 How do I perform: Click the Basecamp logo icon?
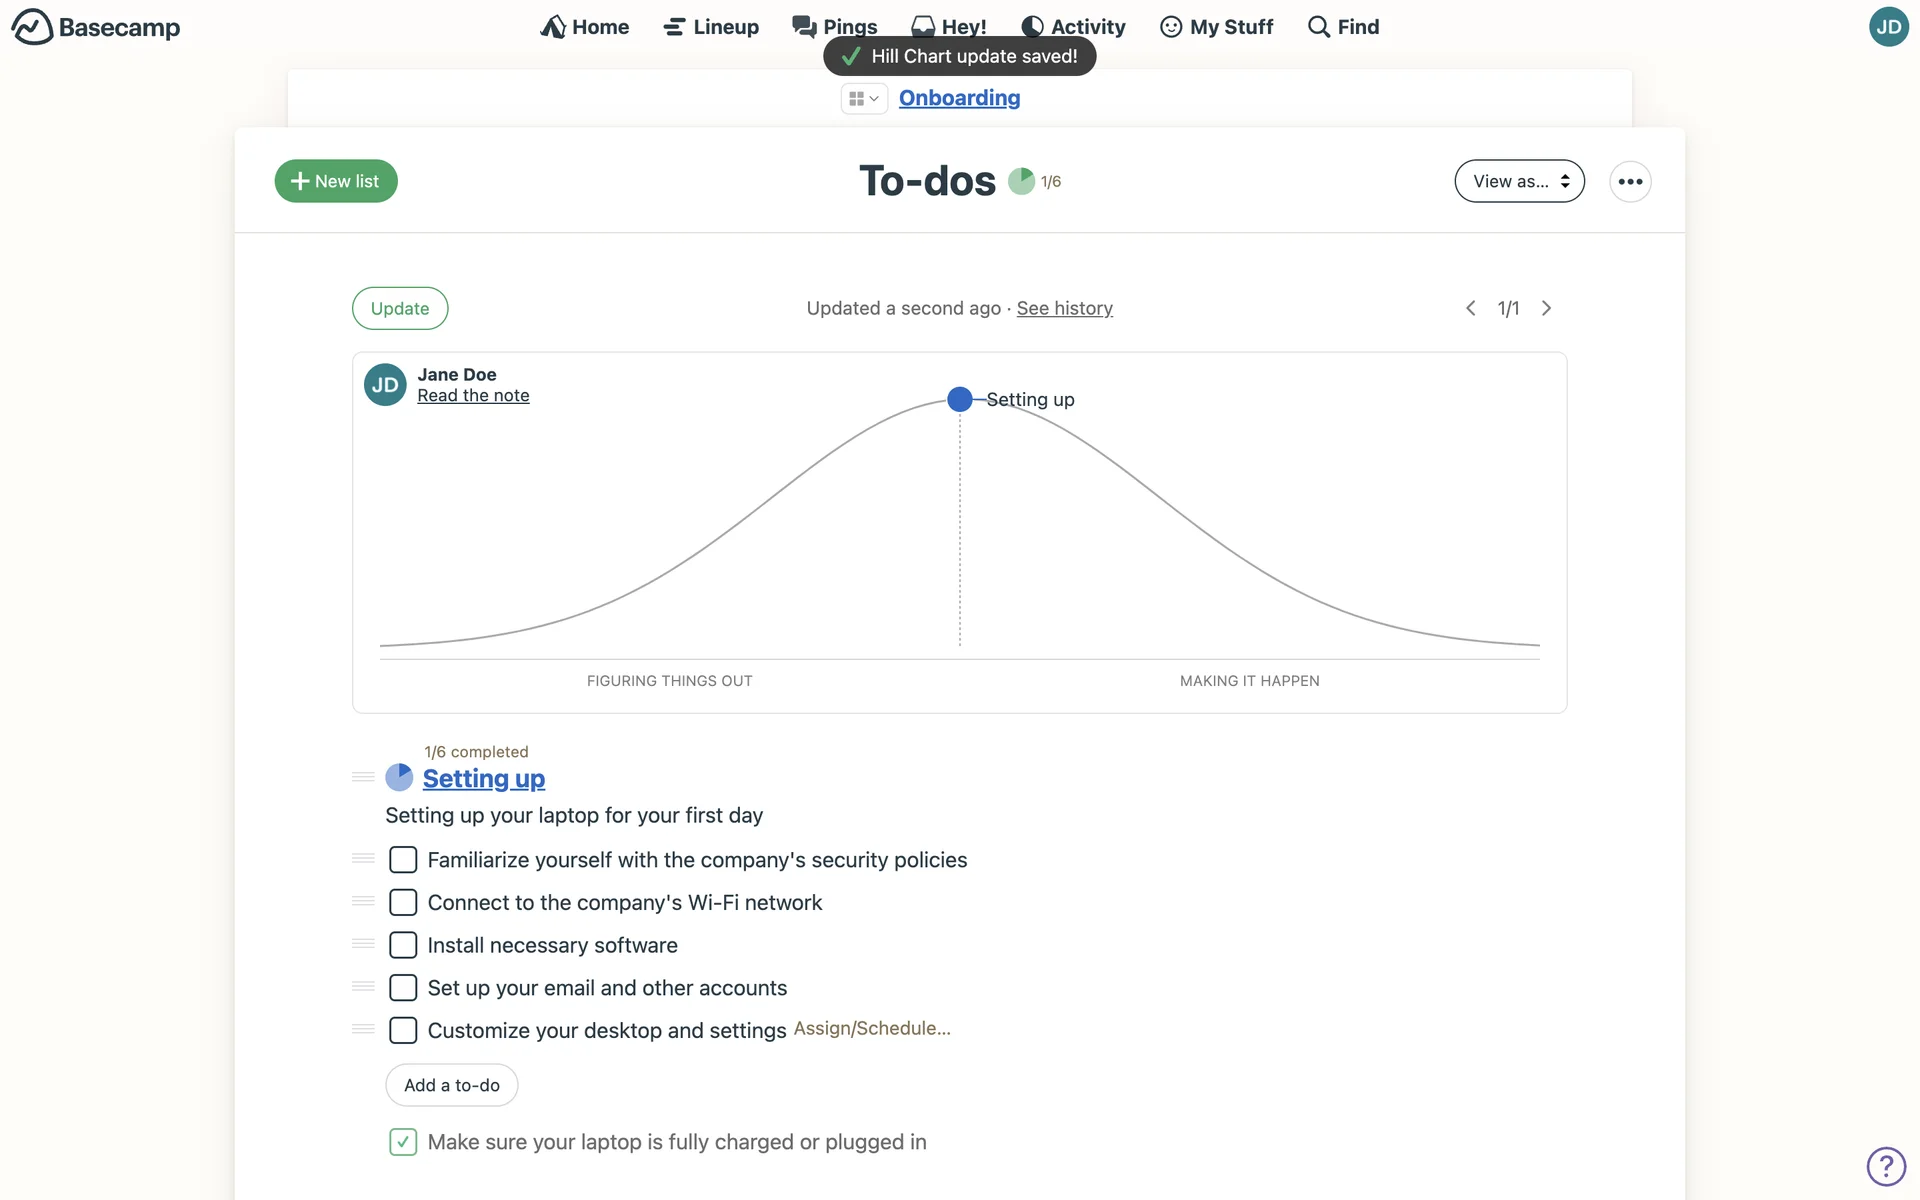[32, 27]
